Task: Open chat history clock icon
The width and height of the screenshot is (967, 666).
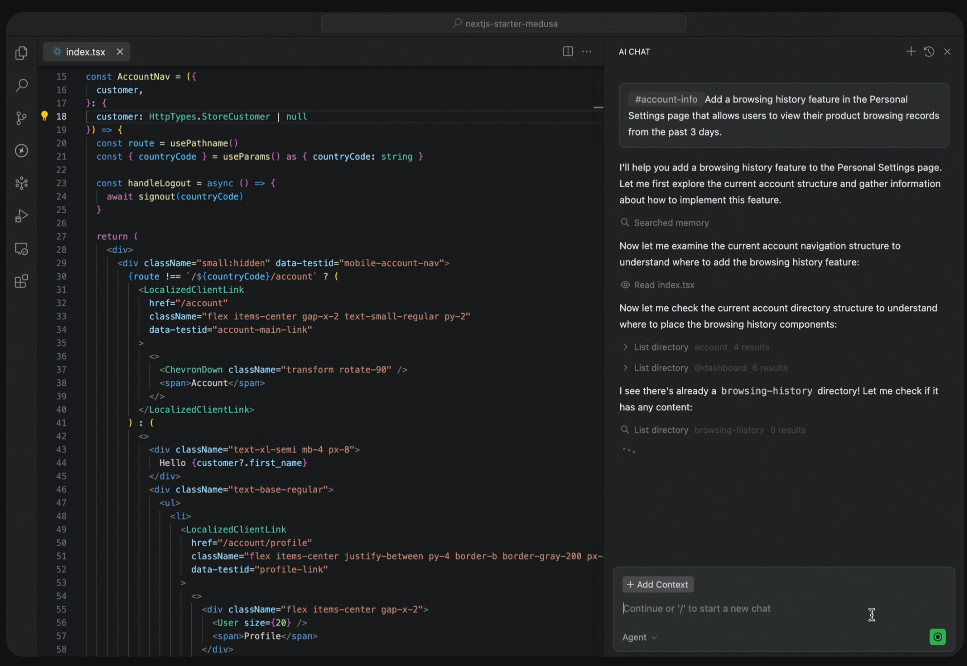Action: [929, 52]
